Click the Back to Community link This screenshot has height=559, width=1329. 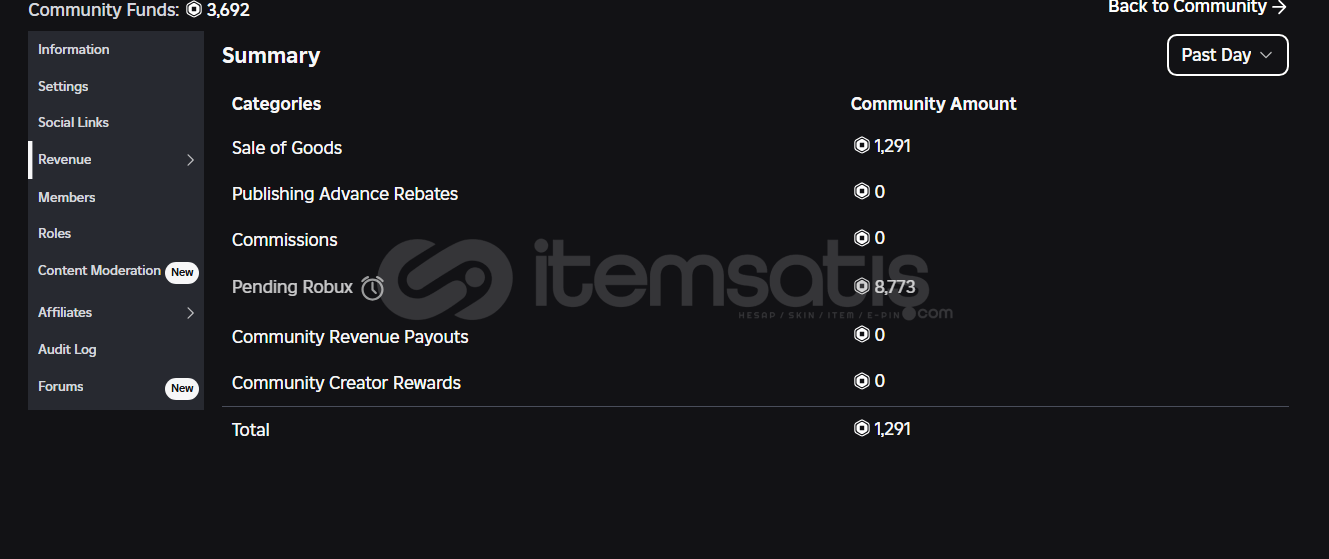(1197, 8)
